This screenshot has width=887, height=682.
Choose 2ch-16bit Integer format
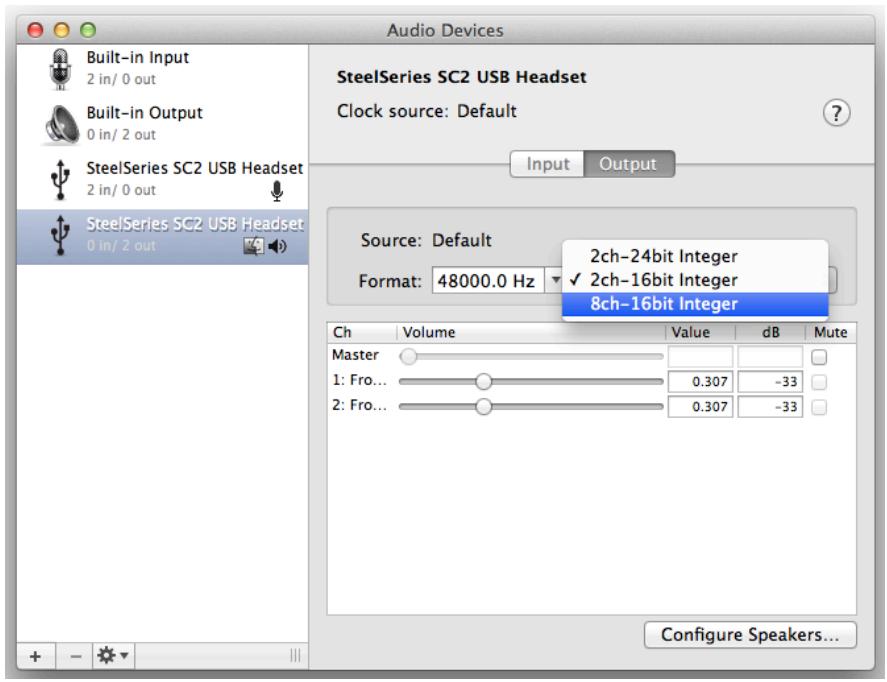[x=695, y=280]
